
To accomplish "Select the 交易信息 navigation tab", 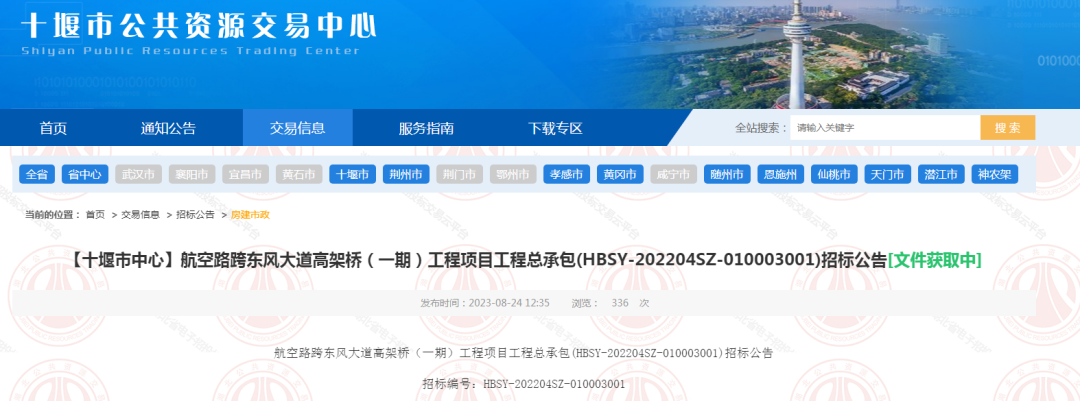I will tap(298, 128).
